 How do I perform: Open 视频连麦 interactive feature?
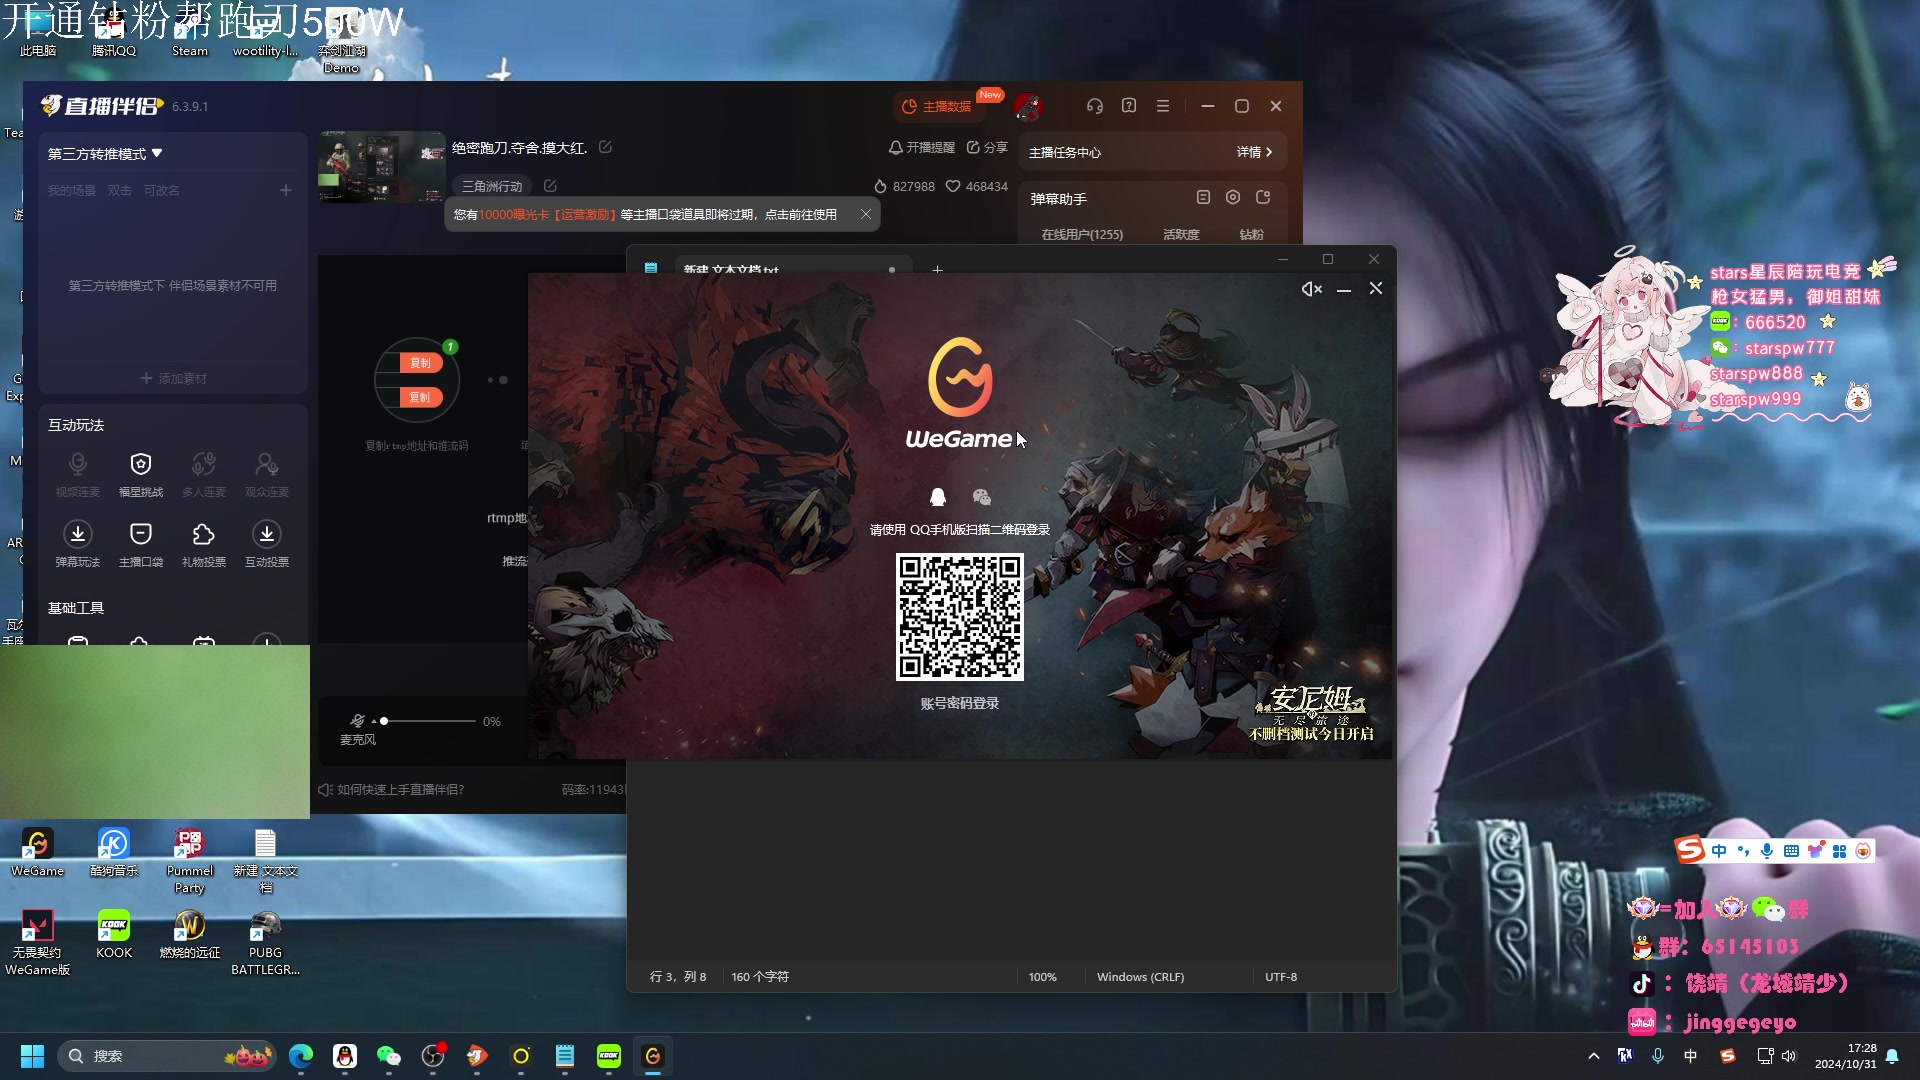coord(78,474)
